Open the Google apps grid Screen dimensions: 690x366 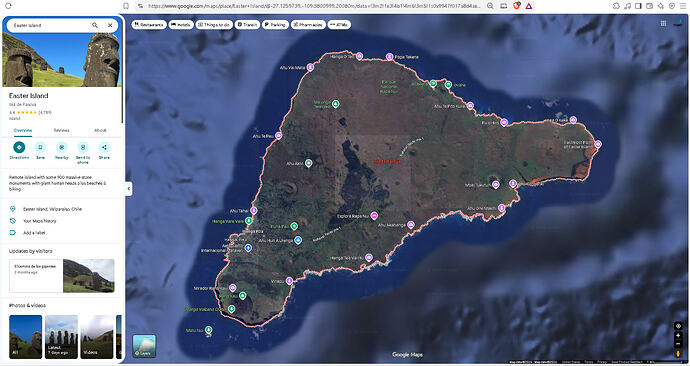(x=663, y=23)
